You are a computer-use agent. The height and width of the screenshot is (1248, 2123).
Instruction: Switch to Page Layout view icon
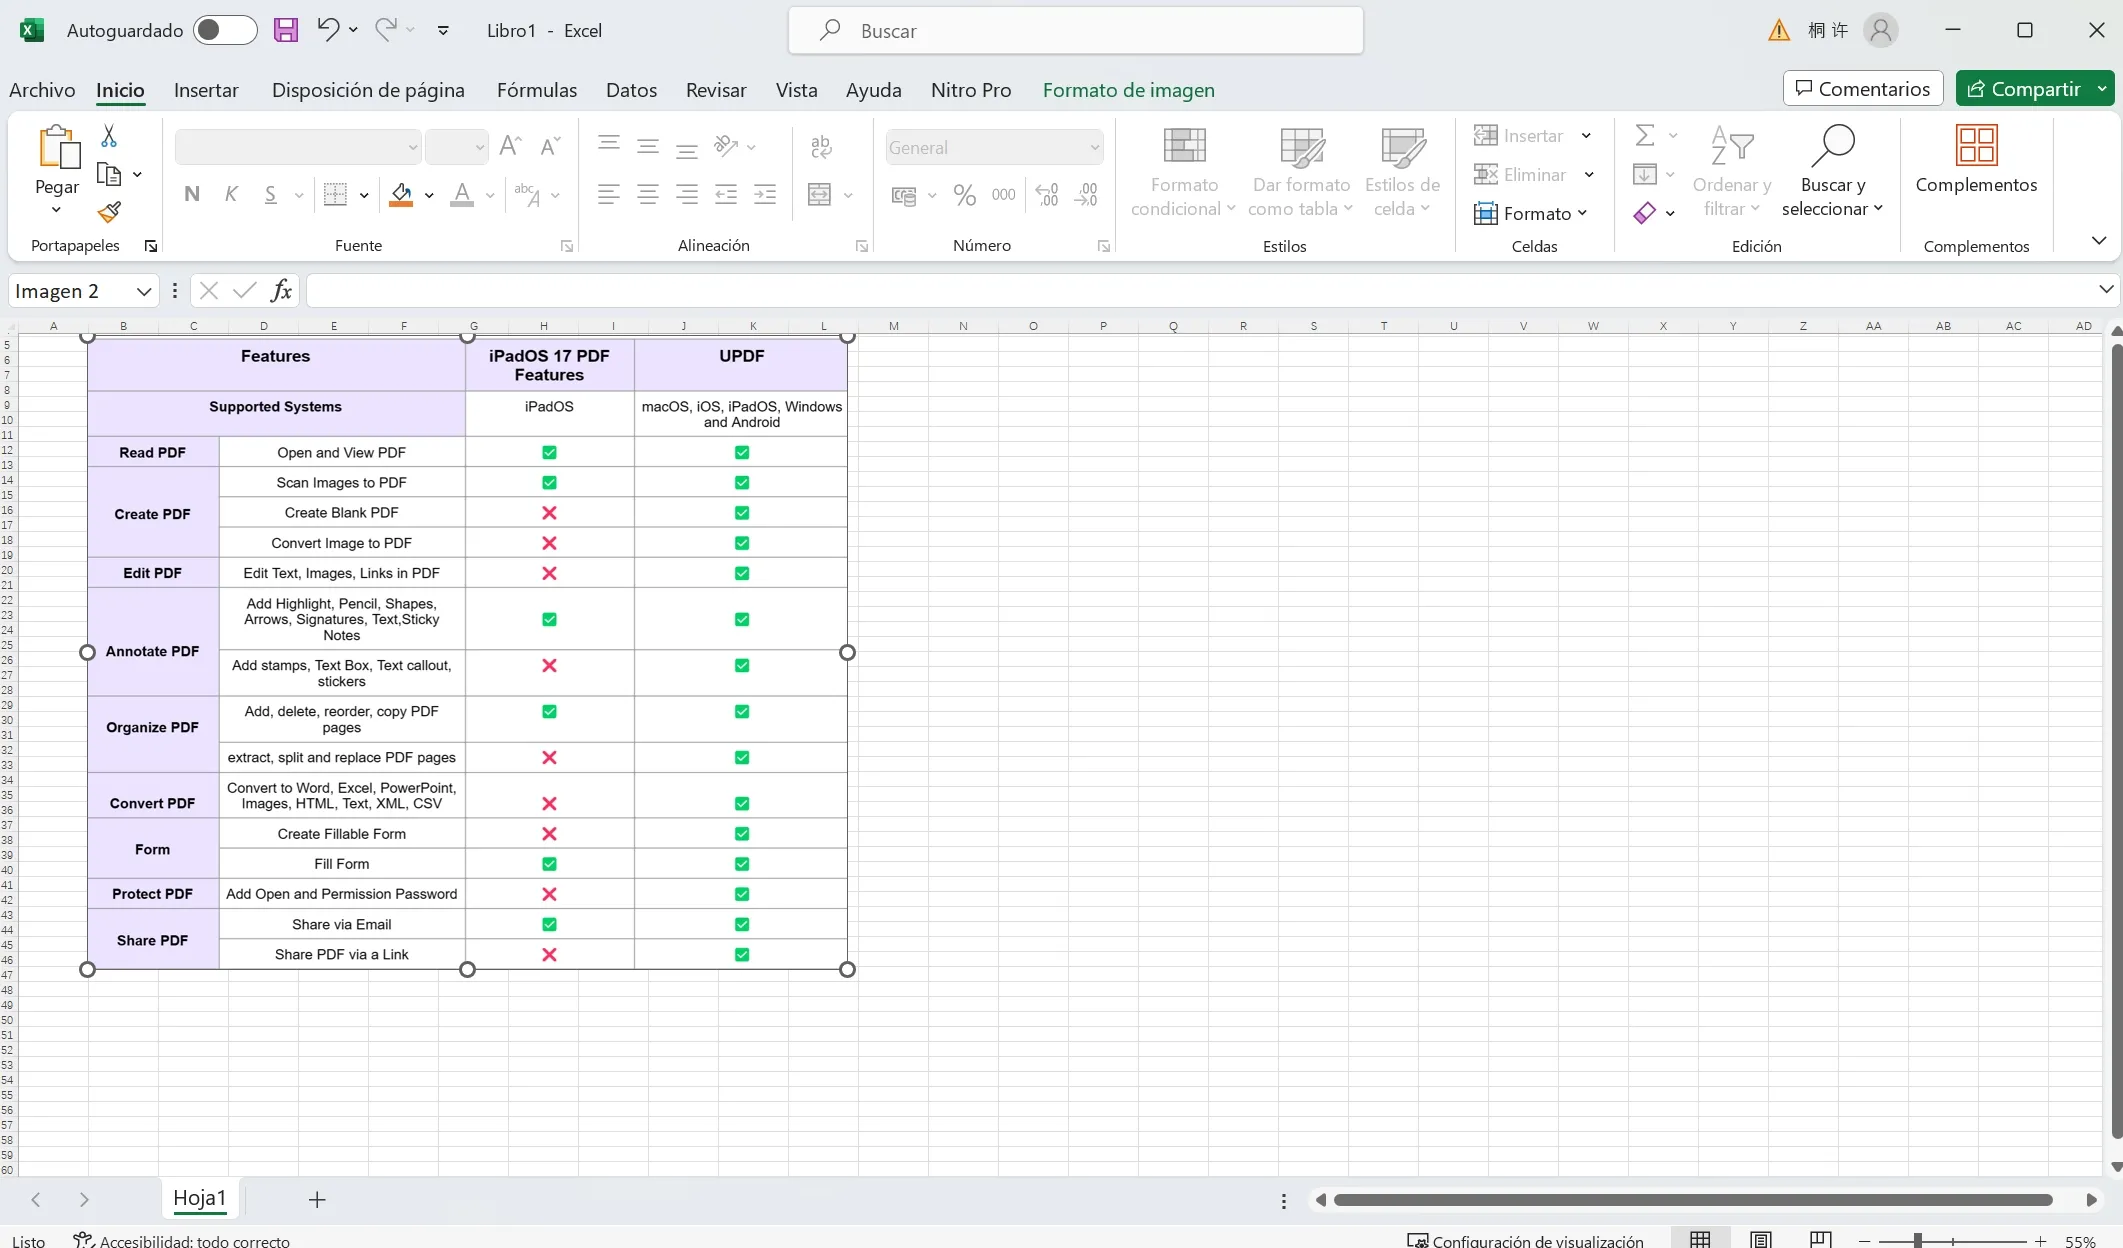pos(1761,1240)
